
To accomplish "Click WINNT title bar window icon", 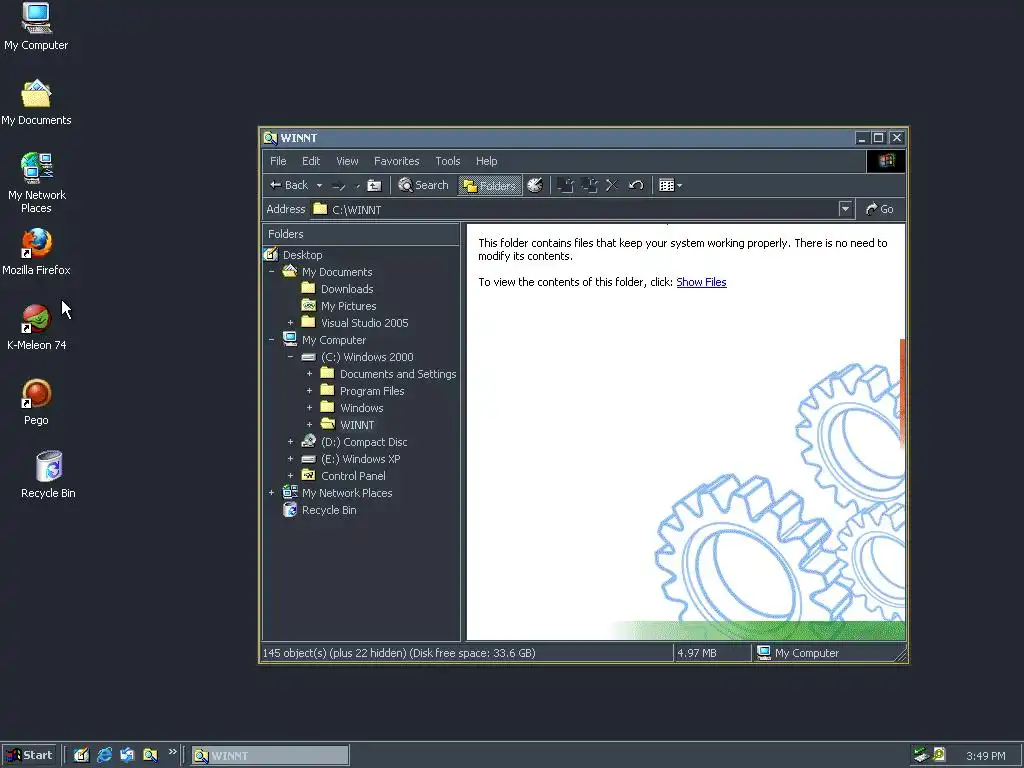I will 270,138.
